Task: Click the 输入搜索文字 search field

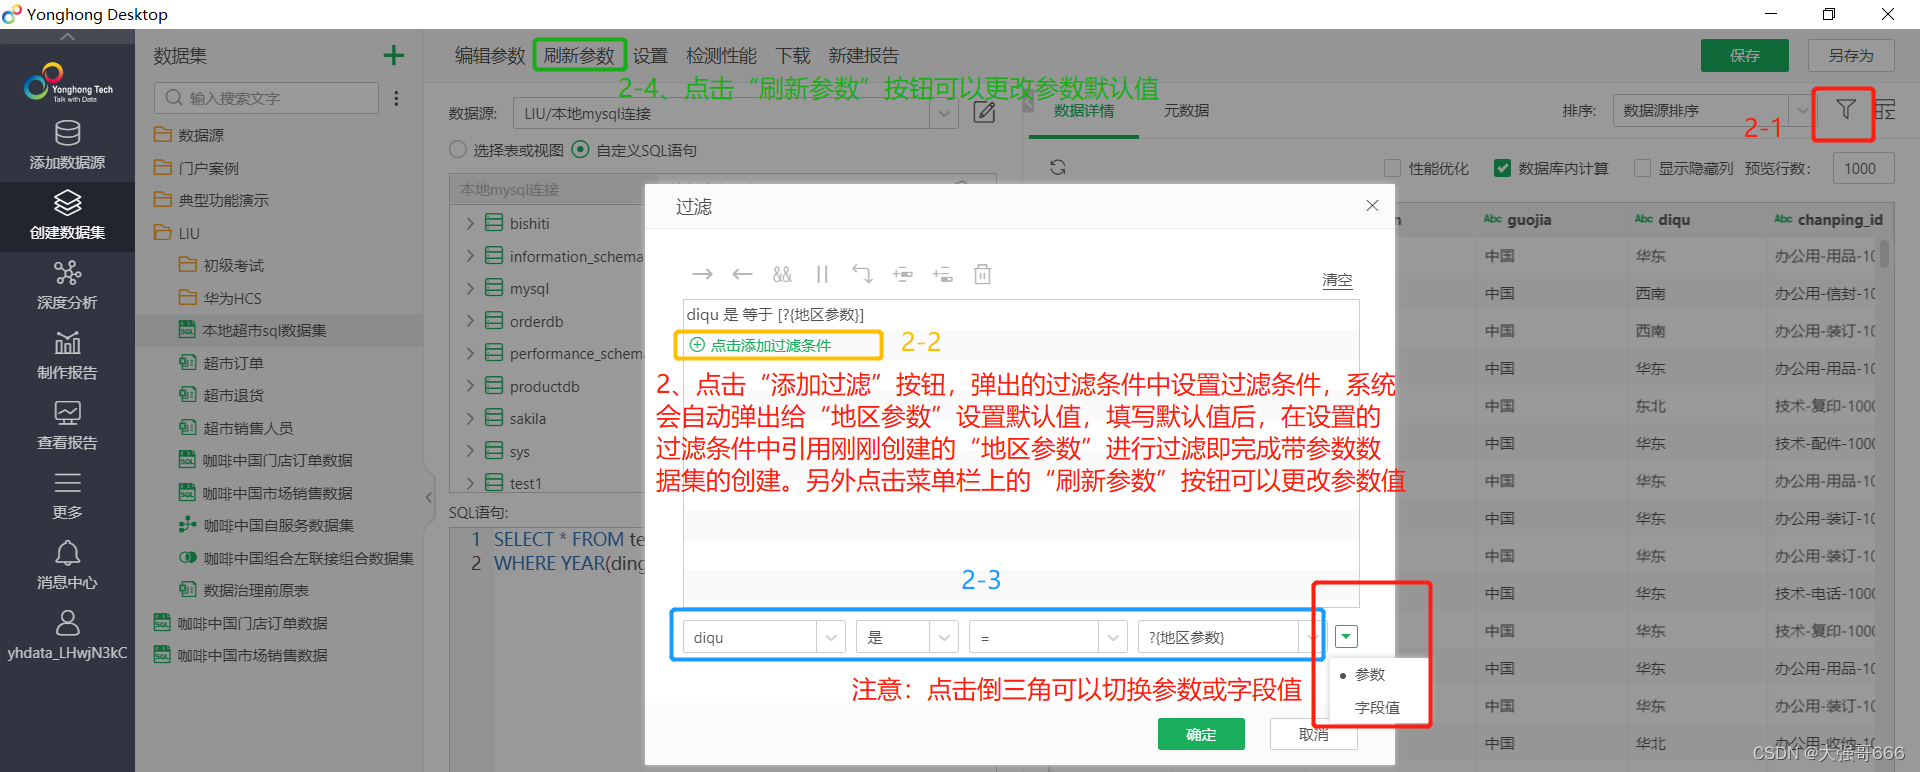Action: click(x=266, y=98)
